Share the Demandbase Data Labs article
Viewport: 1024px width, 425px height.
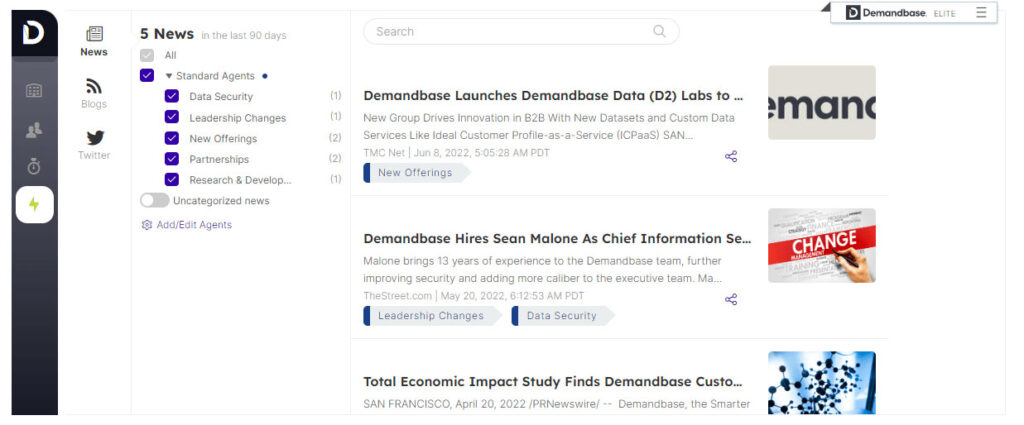click(731, 157)
